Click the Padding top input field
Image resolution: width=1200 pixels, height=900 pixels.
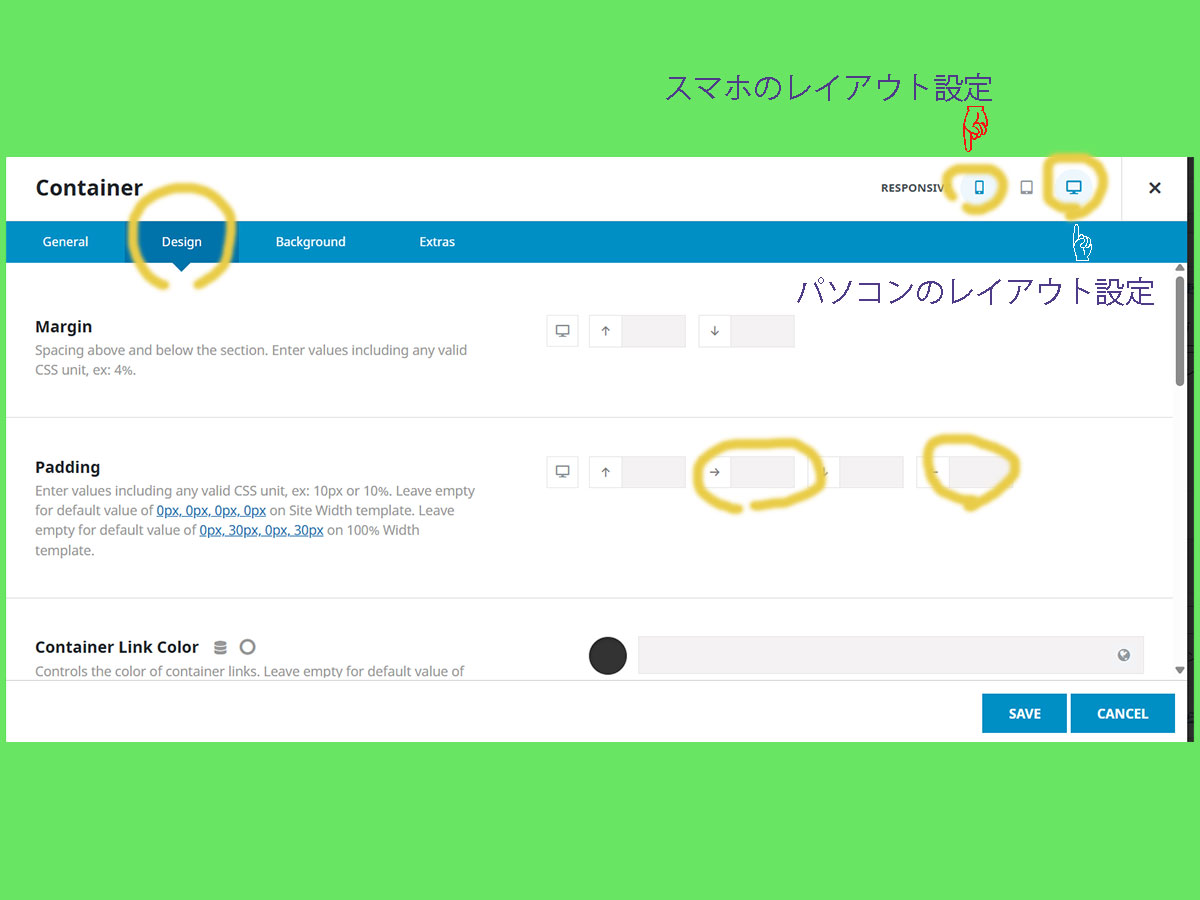(x=653, y=472)
